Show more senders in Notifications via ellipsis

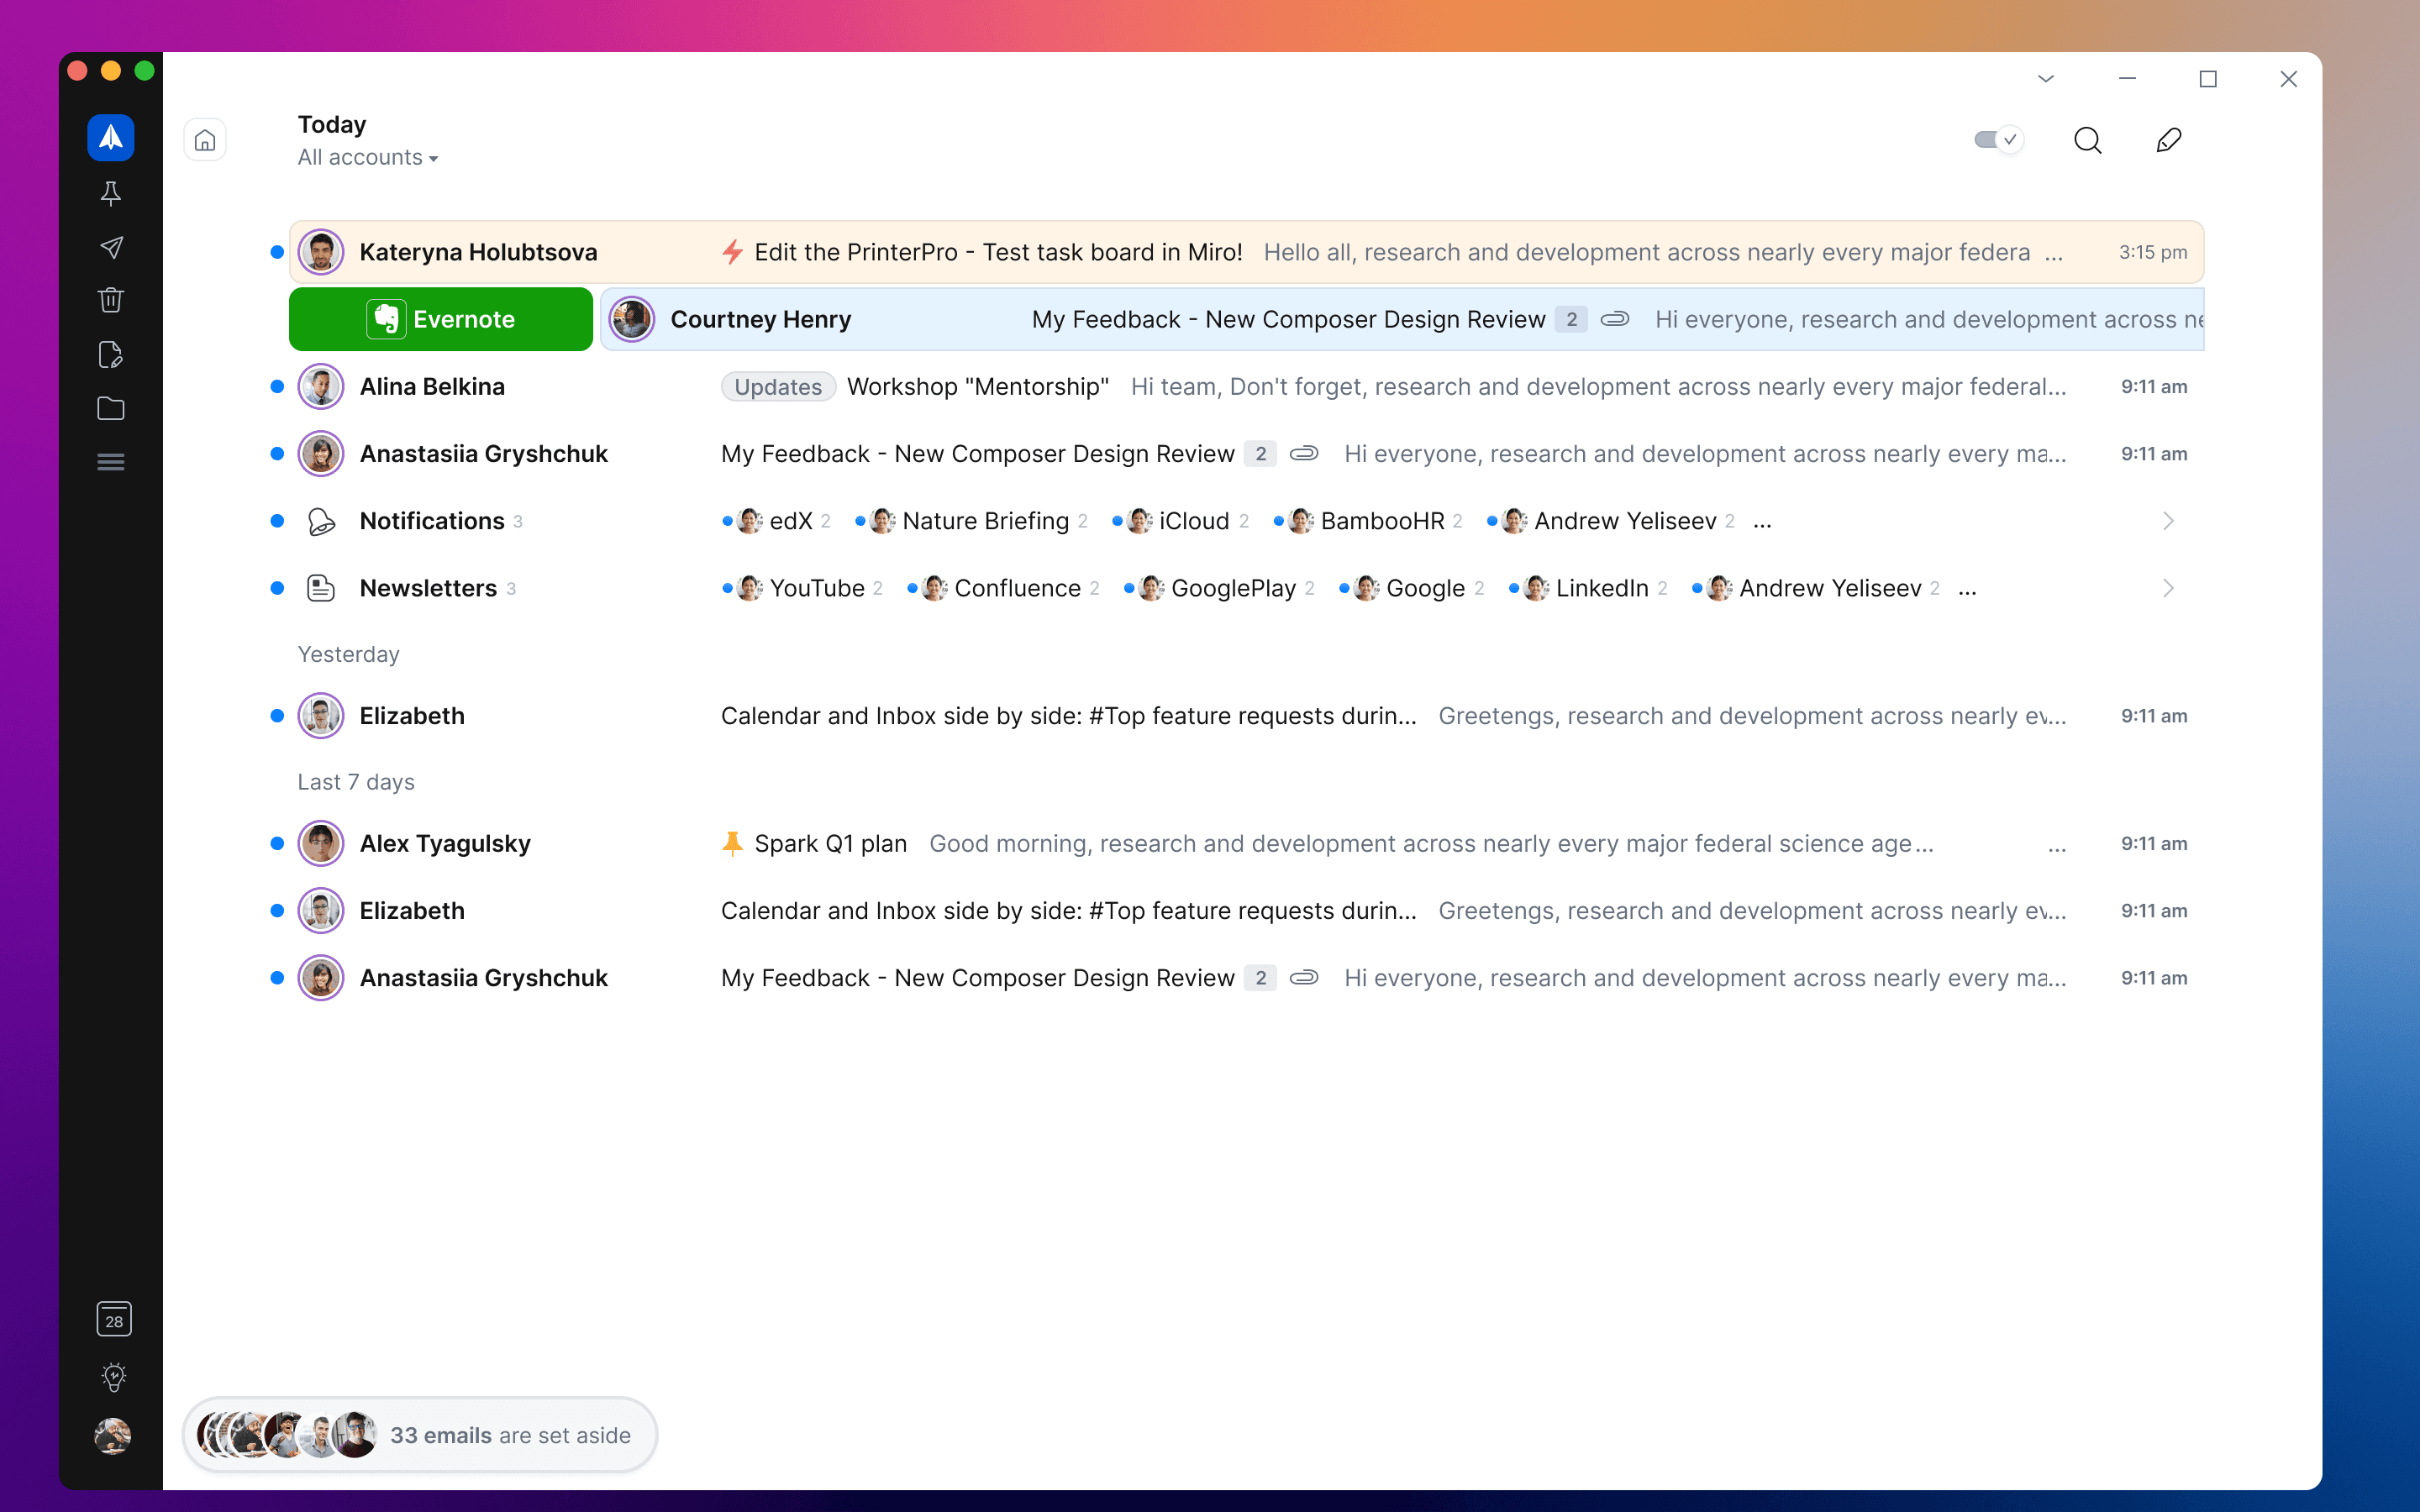pyautogui.click(x=1762, y=523)
